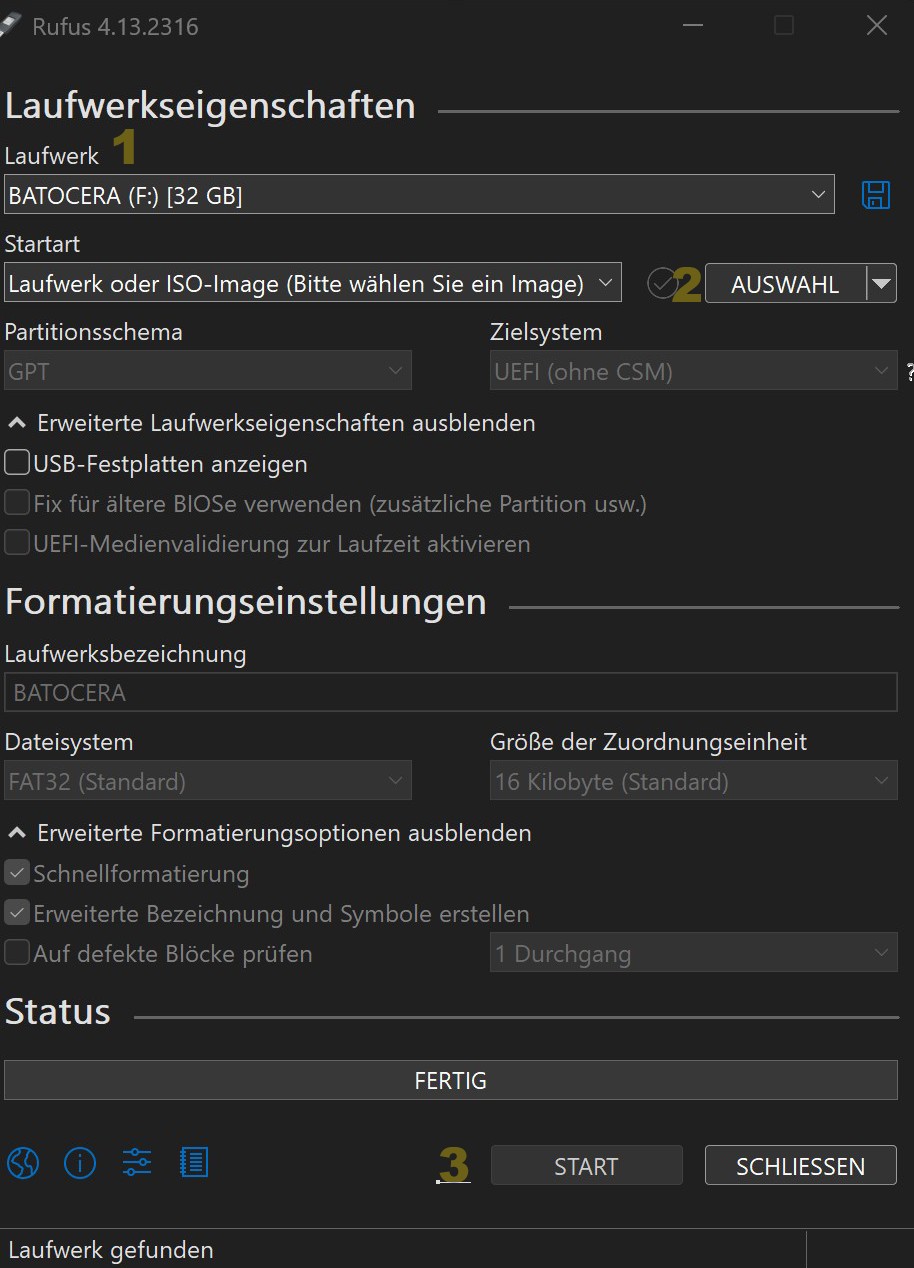
Task: Open the About info icon
Action: click(80, 1162)
